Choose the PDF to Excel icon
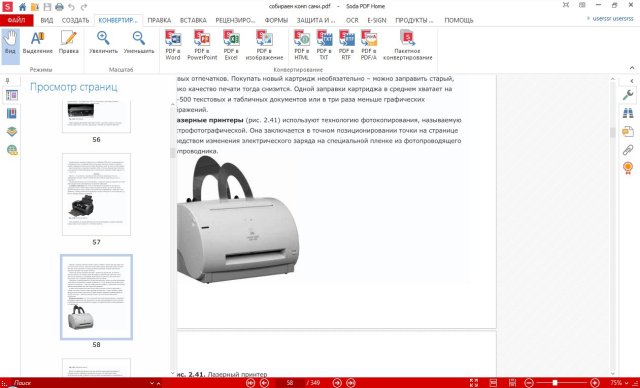The height and width of the screenshot is (388, 640). 231,45
